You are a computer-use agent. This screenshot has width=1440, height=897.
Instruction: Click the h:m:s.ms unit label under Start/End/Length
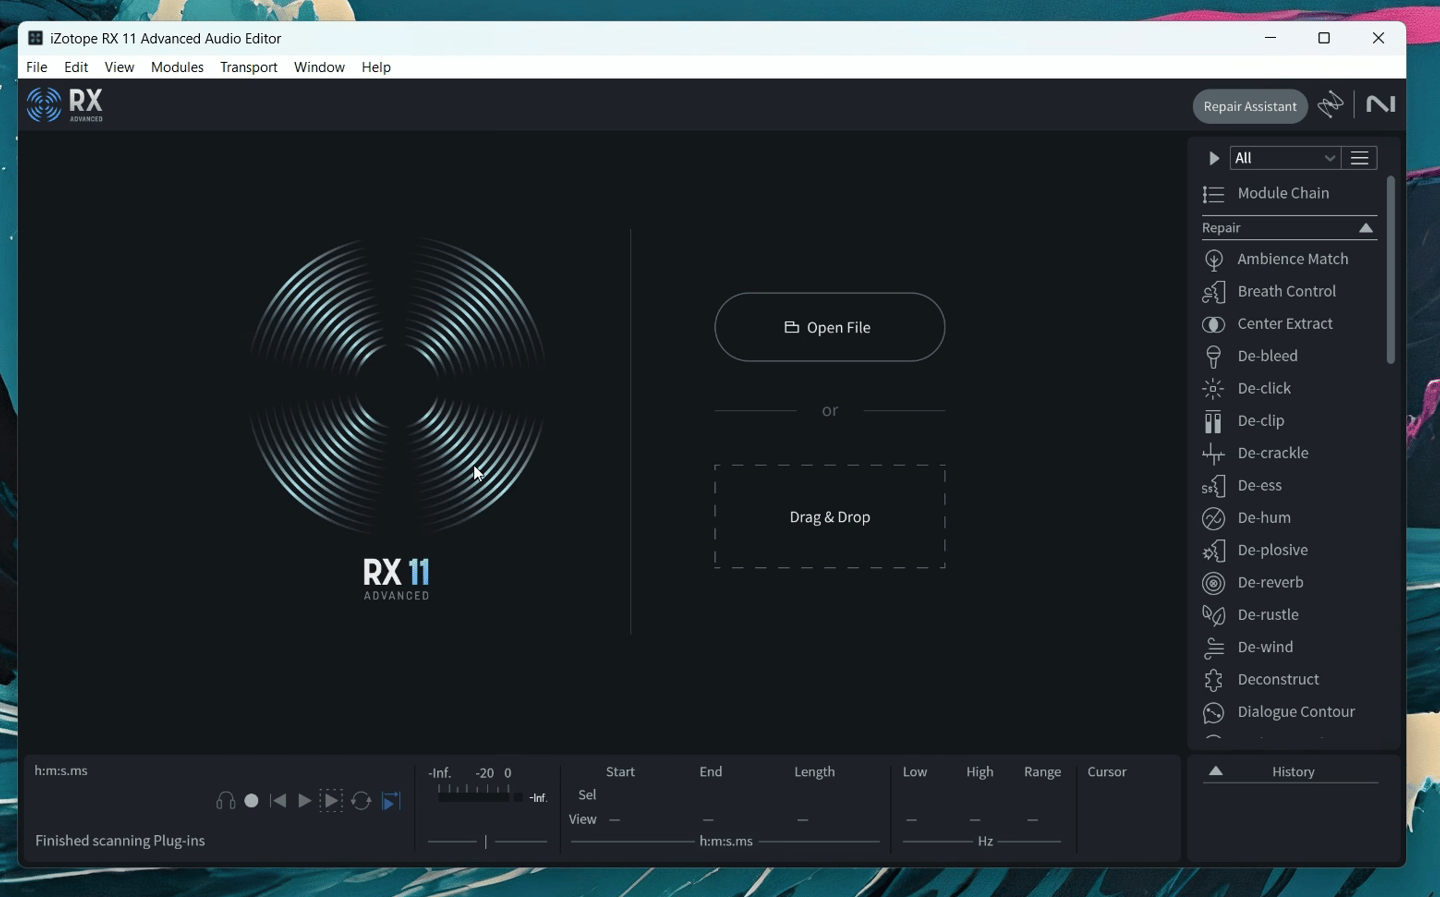(726, 842)
